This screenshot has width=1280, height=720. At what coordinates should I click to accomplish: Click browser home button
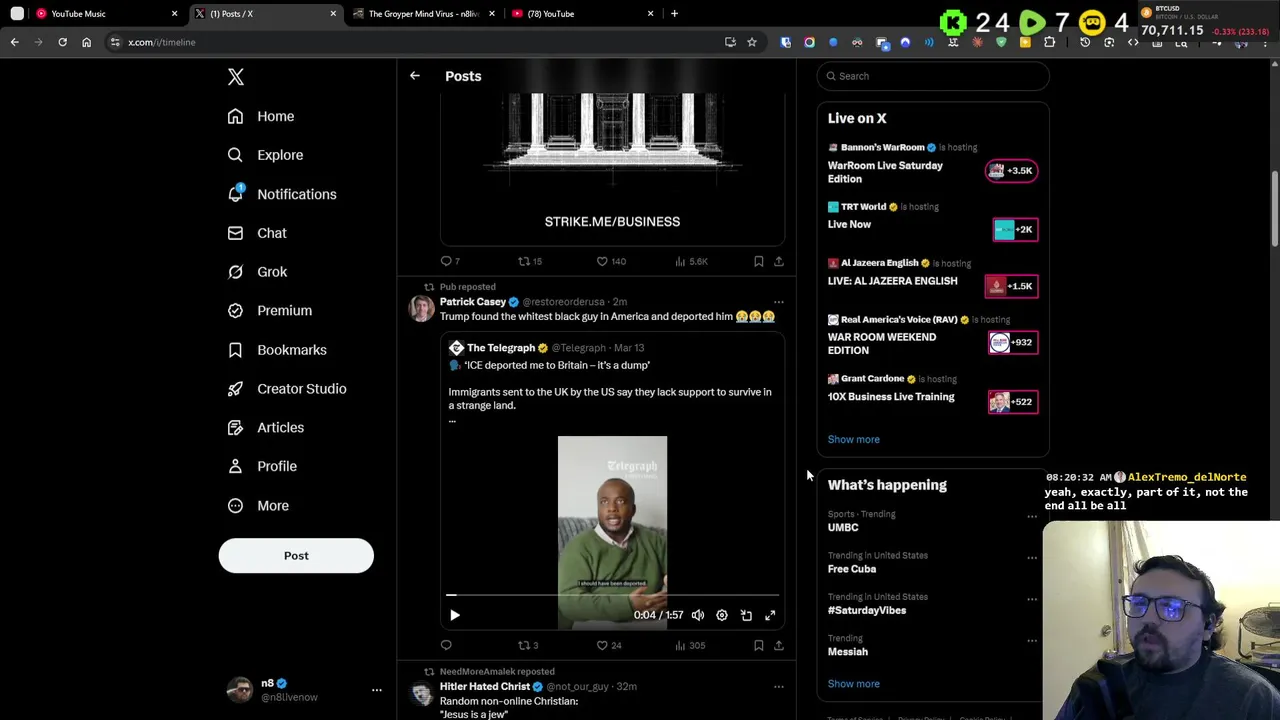pos(86,42)
